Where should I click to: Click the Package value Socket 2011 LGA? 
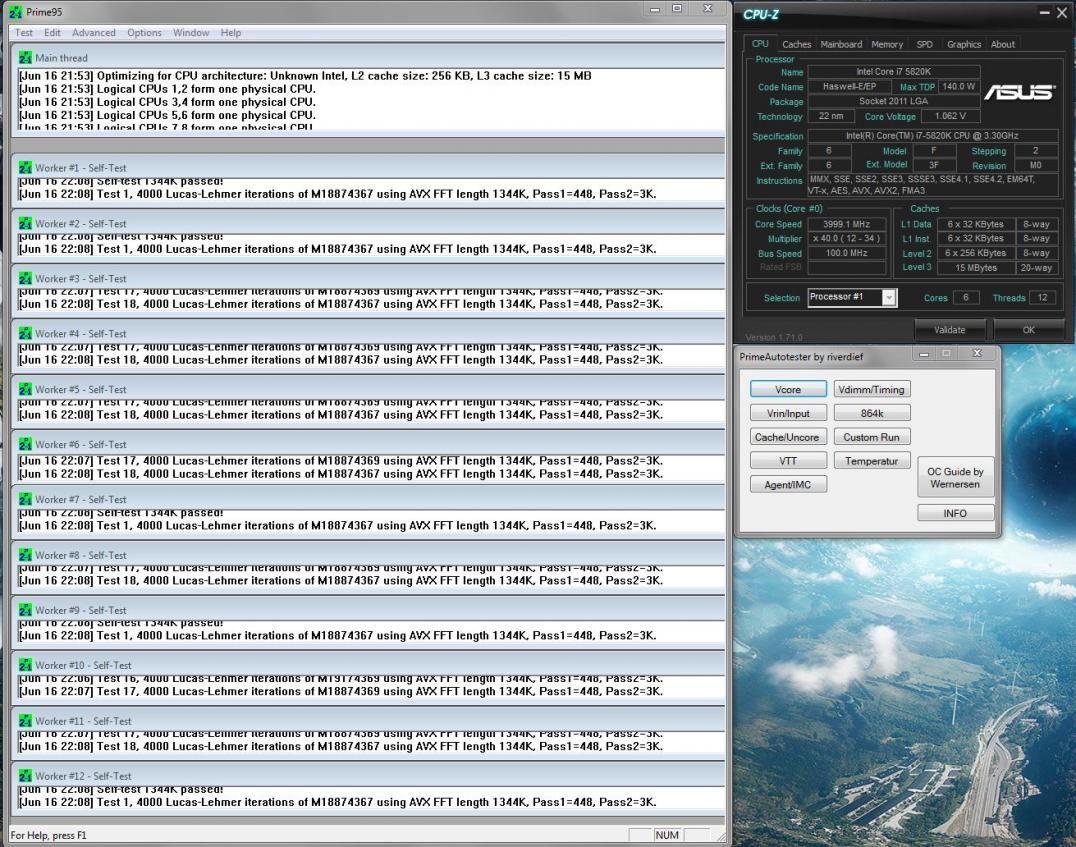tap(893, 101)
